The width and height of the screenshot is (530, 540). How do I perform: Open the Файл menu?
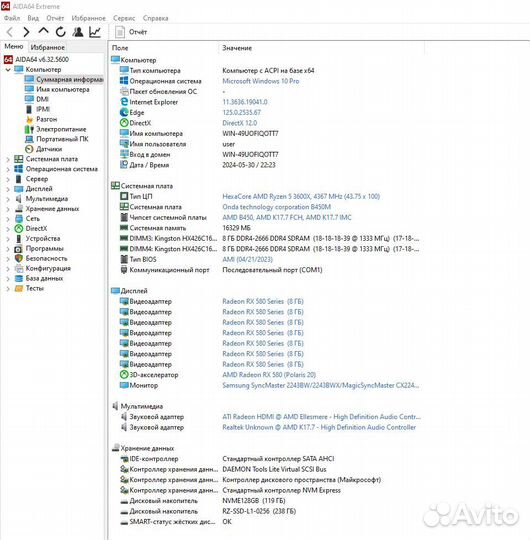[x=12, y=18]
